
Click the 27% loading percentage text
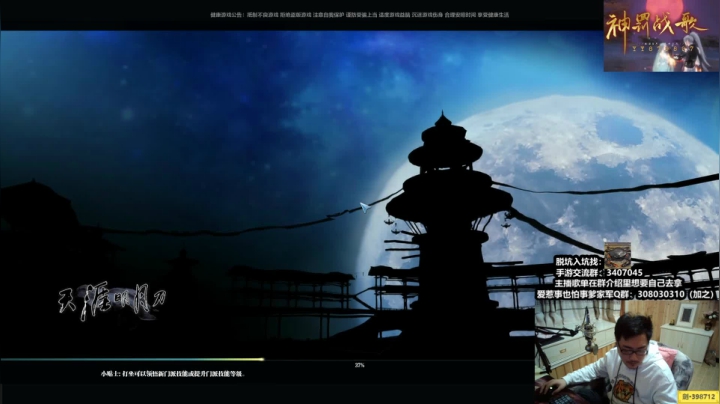pyautogui.click(x=360, y=365)
